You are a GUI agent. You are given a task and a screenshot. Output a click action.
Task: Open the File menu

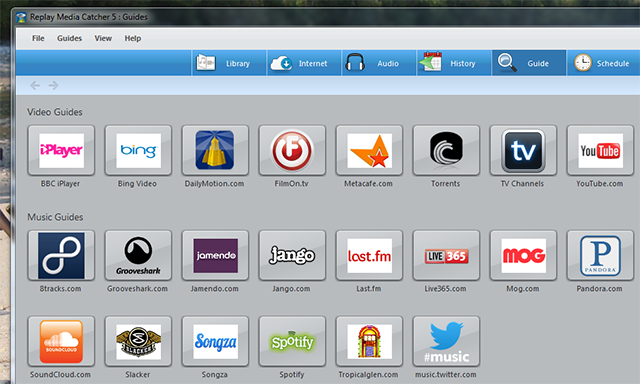pyautogui.click(x=38, y=38)
